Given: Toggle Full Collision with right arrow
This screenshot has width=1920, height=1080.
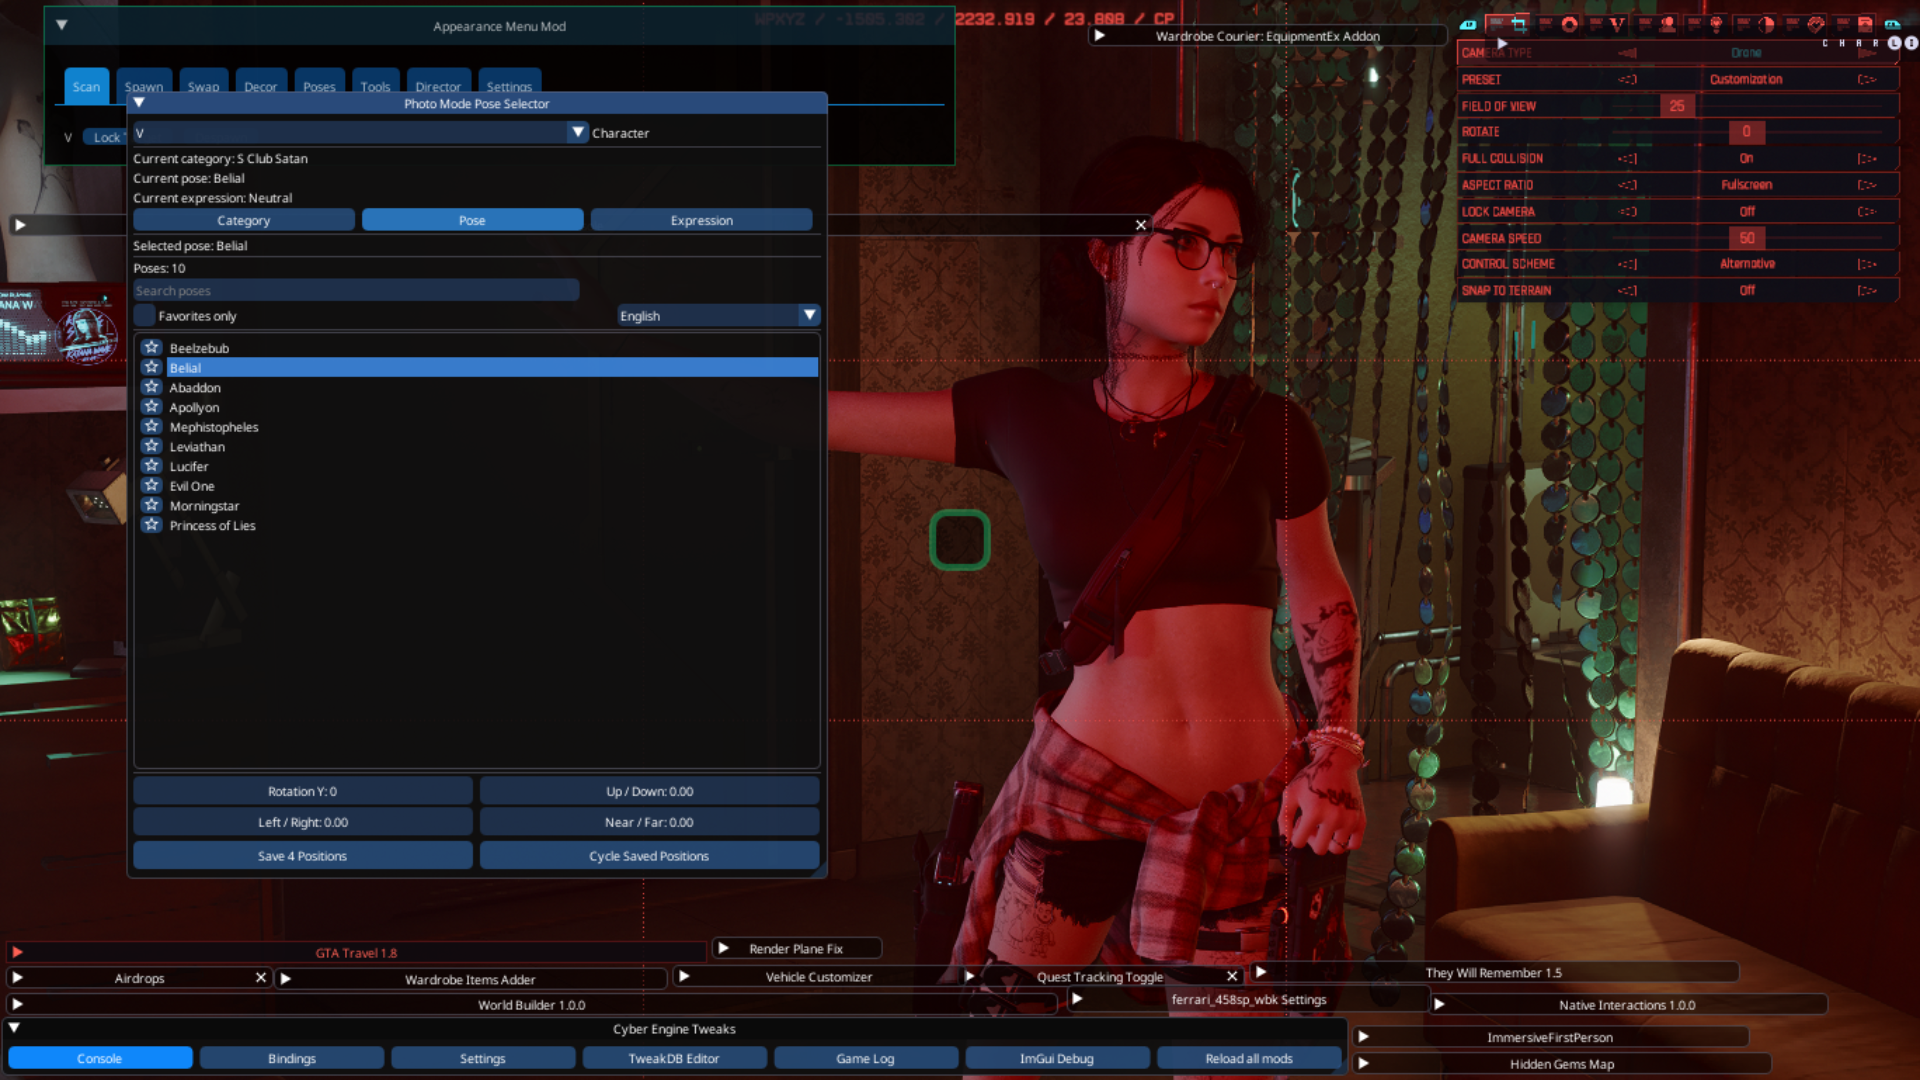Looking at the screenshot, I should tap(1866, 158).
